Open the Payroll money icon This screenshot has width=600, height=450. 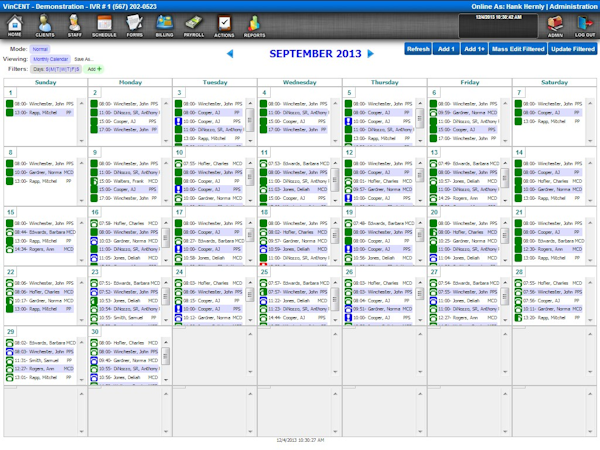coord(194,26)
